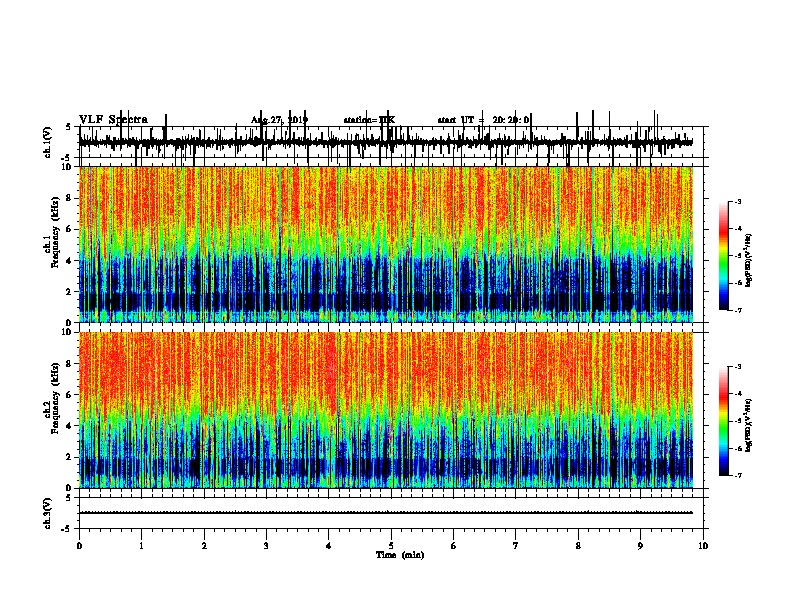The width and height of the screenshot is (792, 612).
Task: Click the 'start UT = 20:20:0' header text
Action: point(483,120)
